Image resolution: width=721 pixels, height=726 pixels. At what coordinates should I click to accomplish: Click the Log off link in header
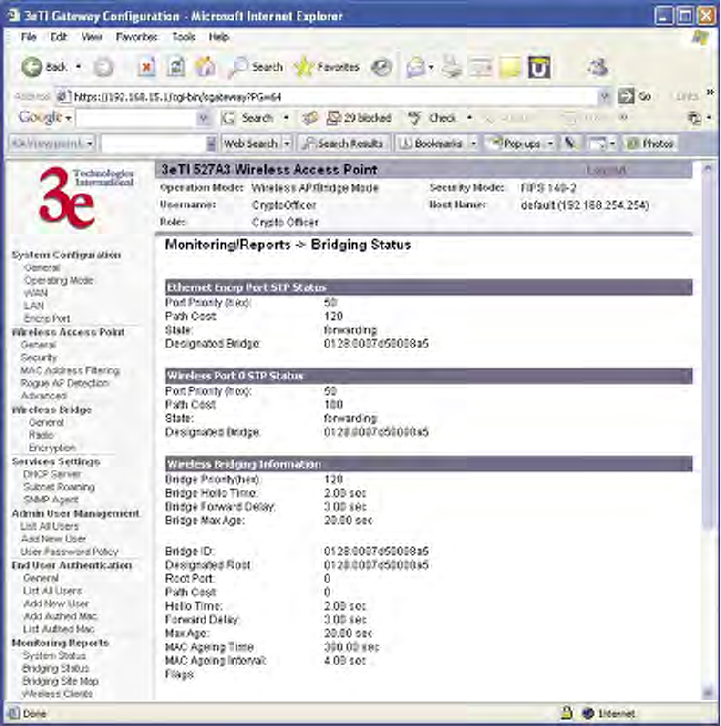(x=606, y=170)
